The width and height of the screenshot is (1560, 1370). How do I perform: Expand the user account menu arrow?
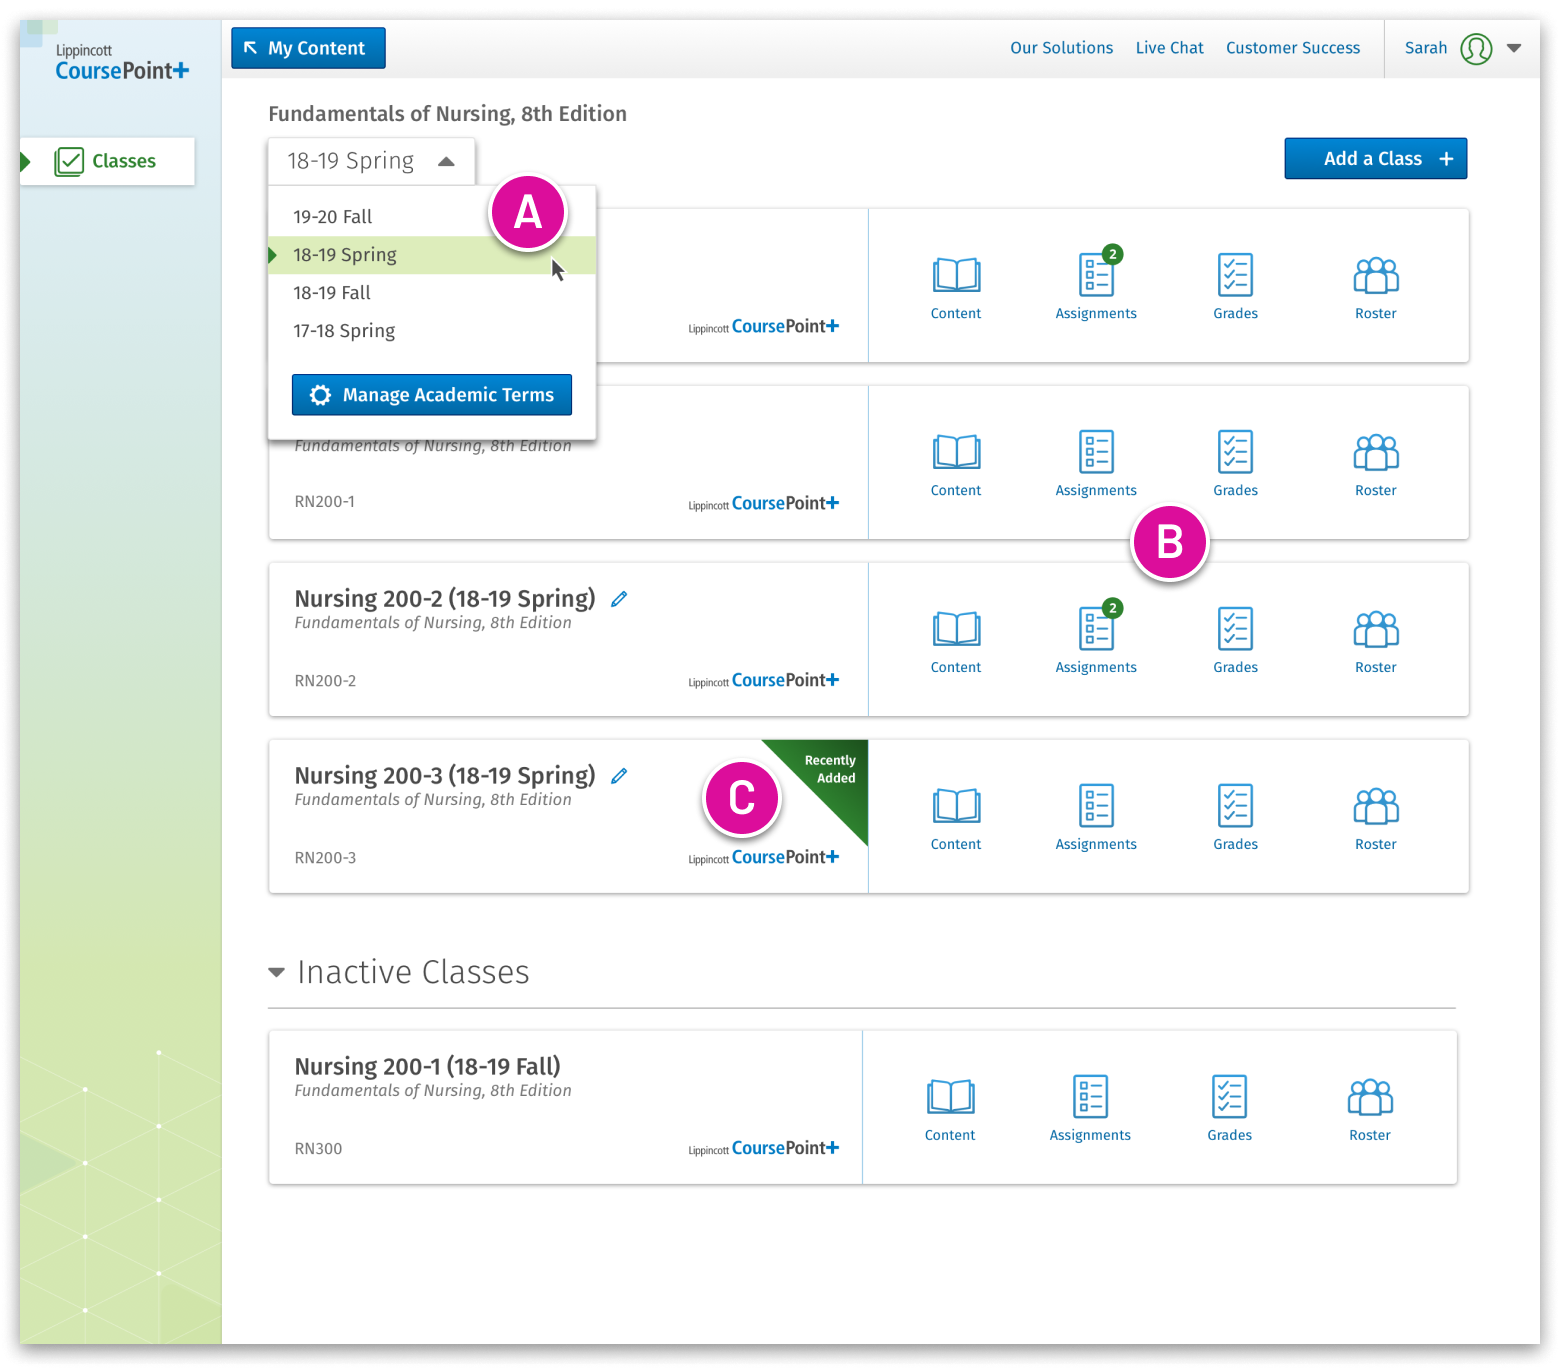click(1514, 48)
